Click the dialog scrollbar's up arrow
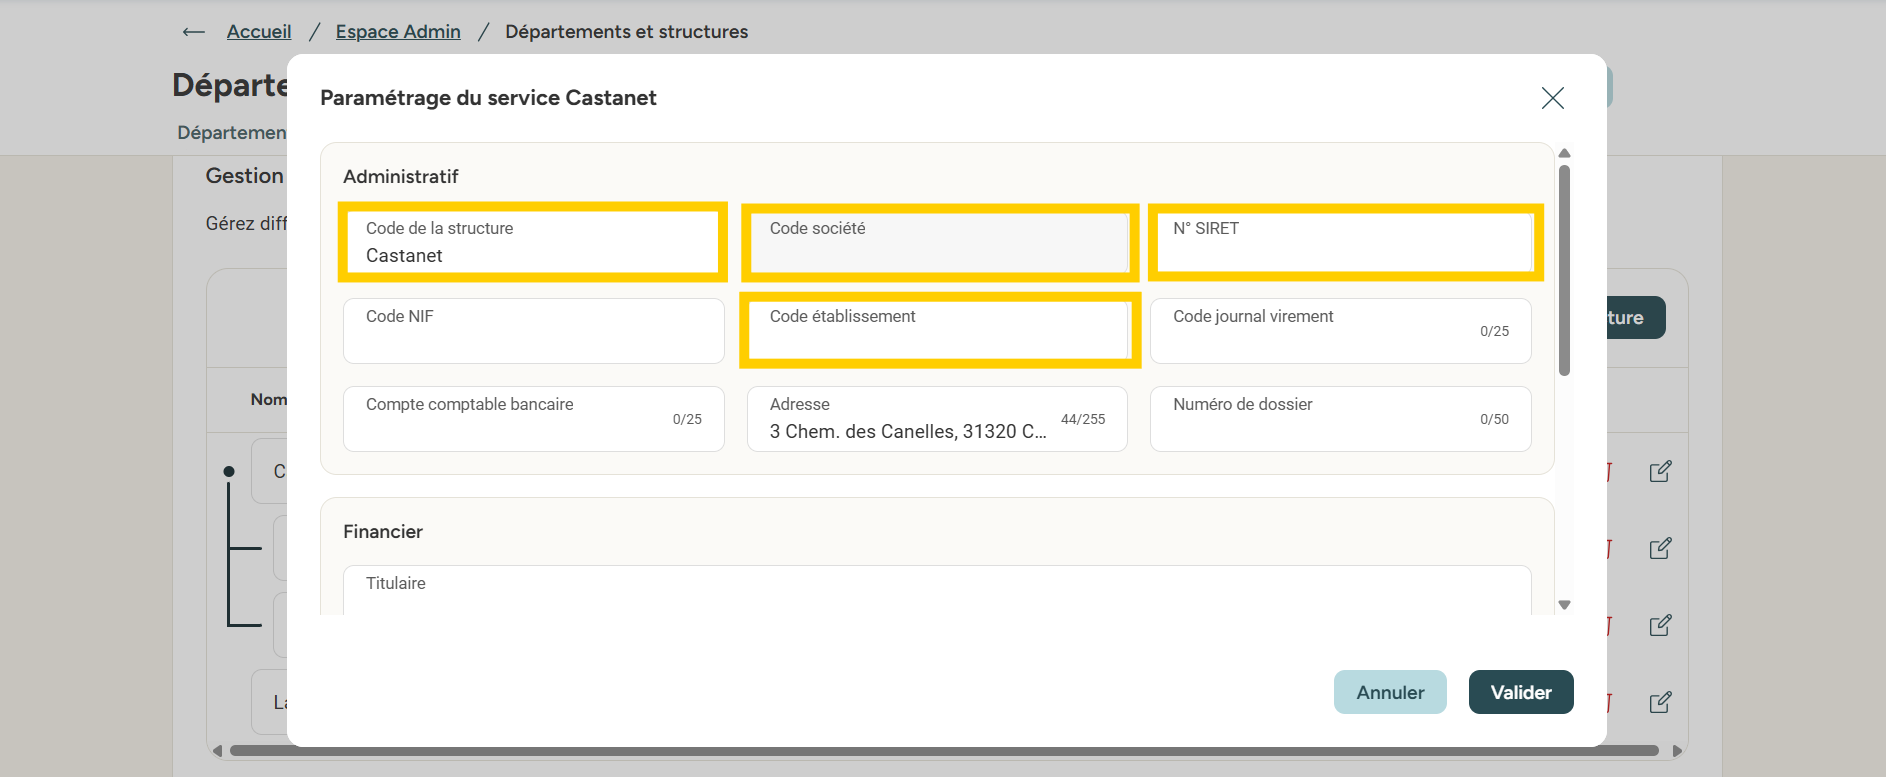The image size is (1886, 777). [x=1565, y=153]
